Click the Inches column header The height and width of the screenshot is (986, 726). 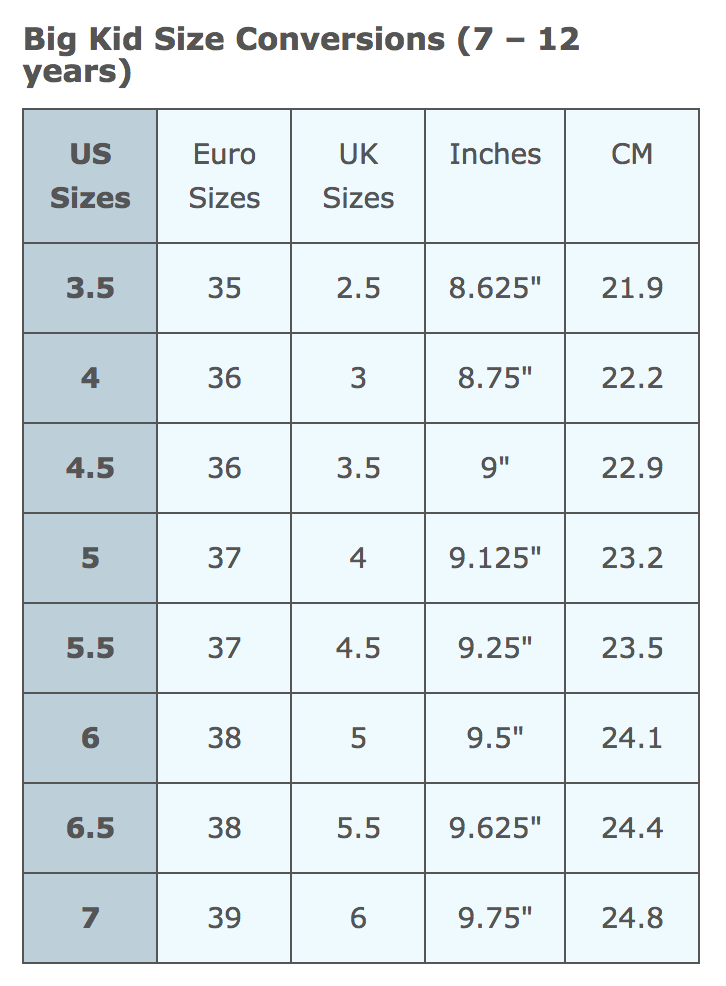pyautogui.click(x=495, y=176)
